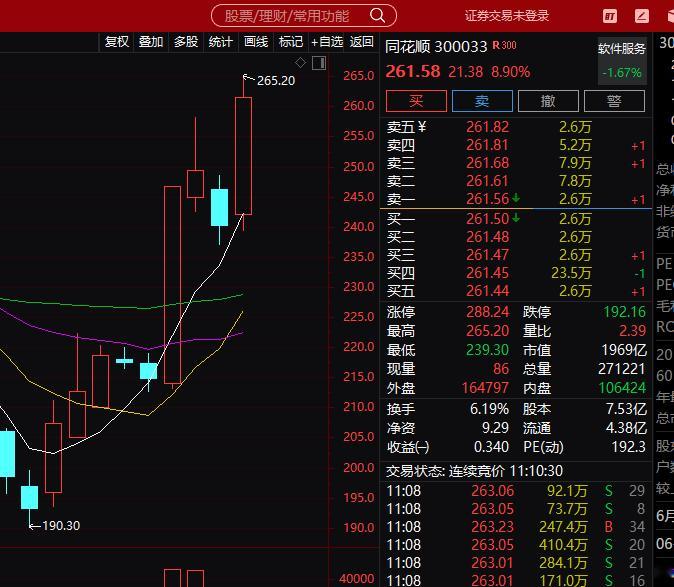Open the 叠加 overlay option
Screen dimensions: 674x587
[x=151, y=42]
